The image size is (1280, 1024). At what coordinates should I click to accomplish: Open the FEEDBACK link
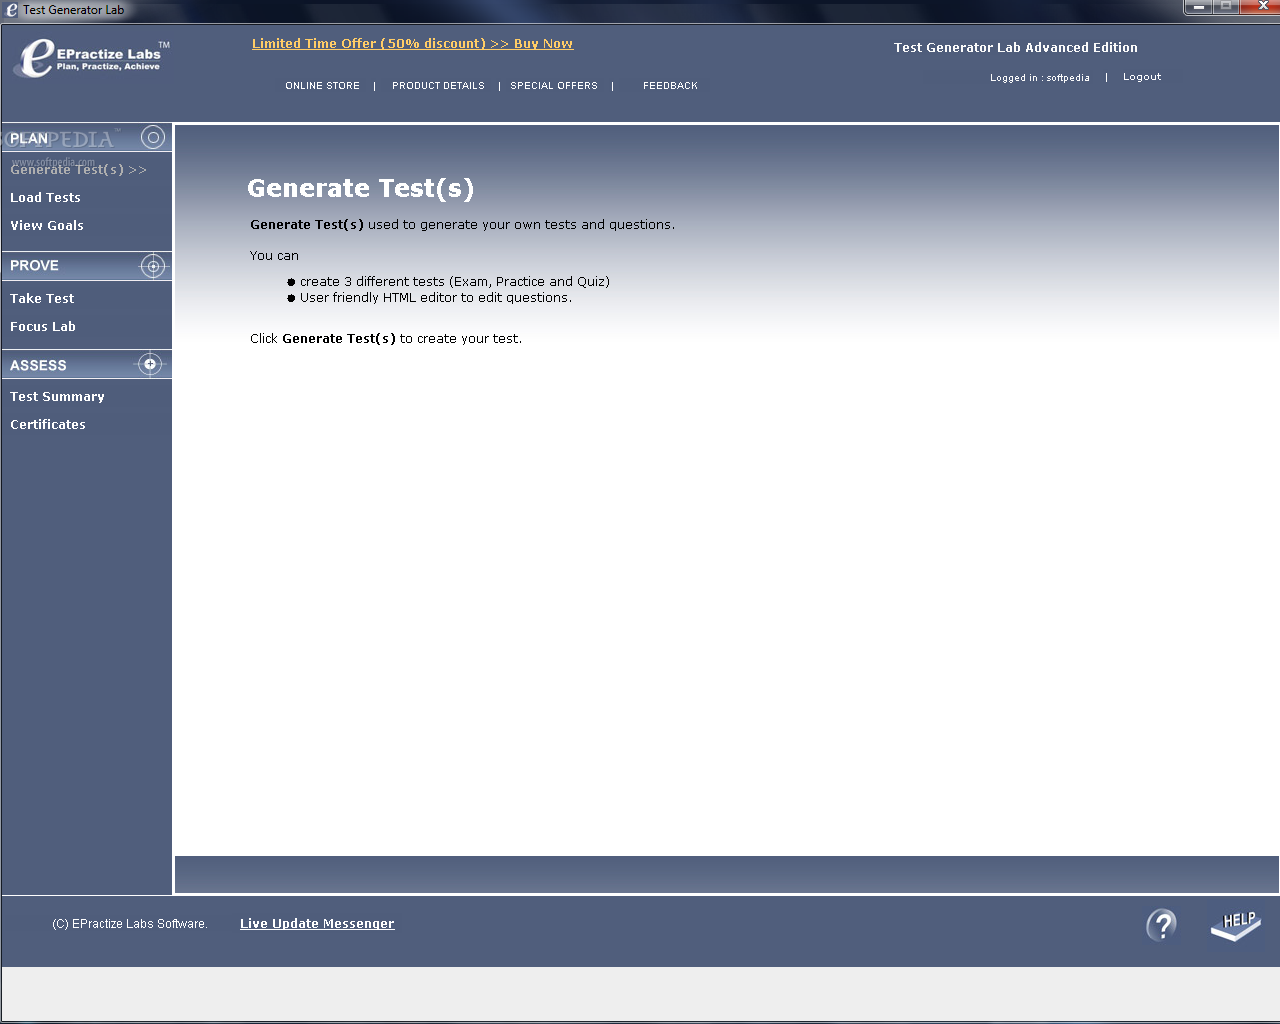click(x=670, y=86)
